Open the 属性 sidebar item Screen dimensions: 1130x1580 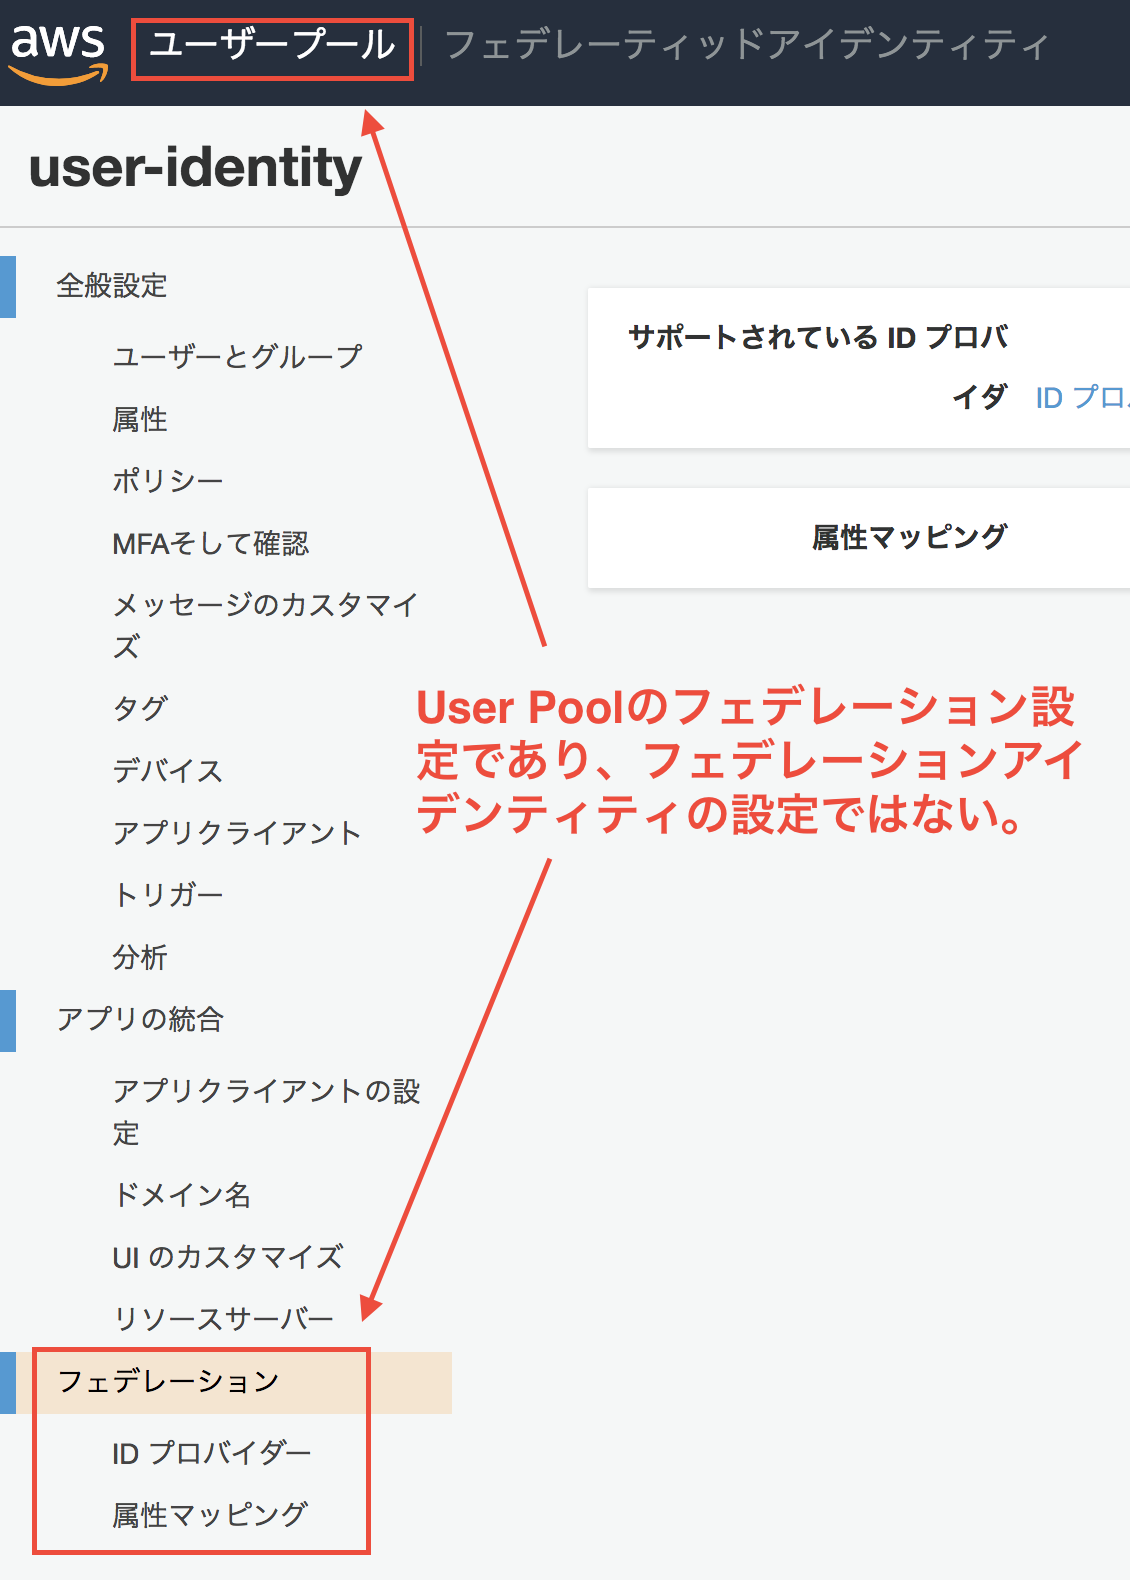click(x=140, y=419)
